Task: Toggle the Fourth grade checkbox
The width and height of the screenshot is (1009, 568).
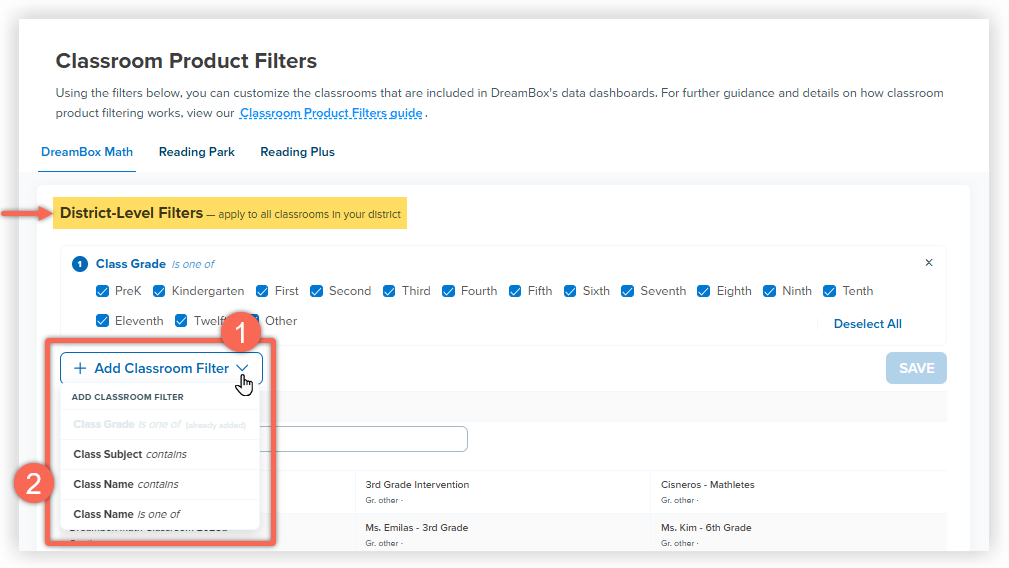Action: [449, 291]
